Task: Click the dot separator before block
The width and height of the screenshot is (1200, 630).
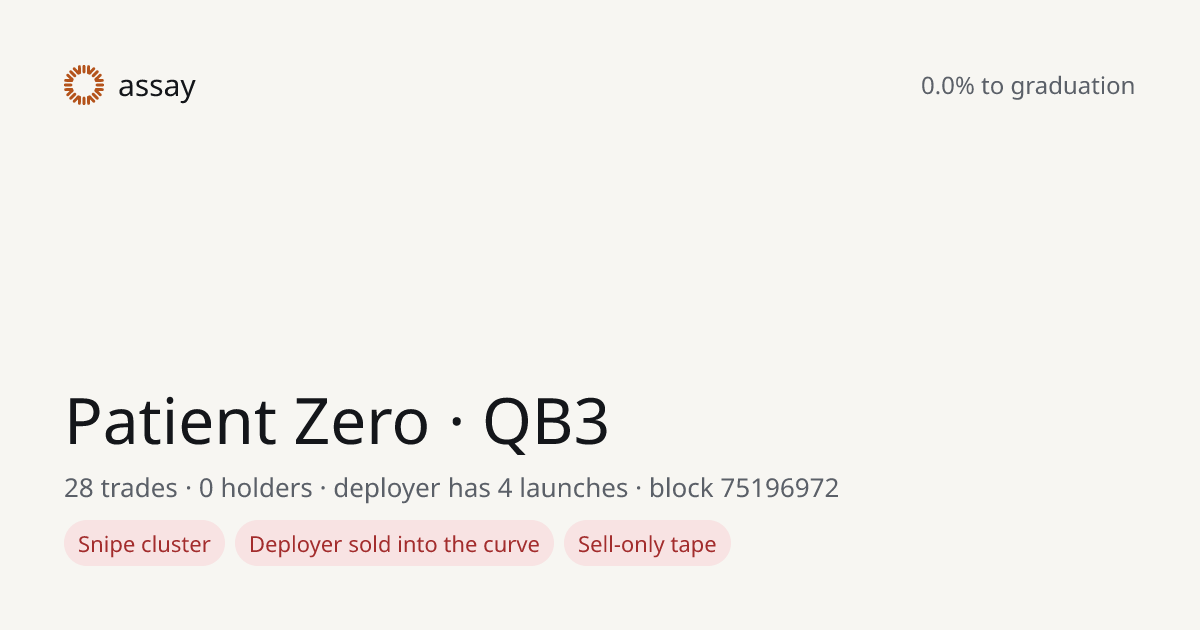Action: (638, 489)
